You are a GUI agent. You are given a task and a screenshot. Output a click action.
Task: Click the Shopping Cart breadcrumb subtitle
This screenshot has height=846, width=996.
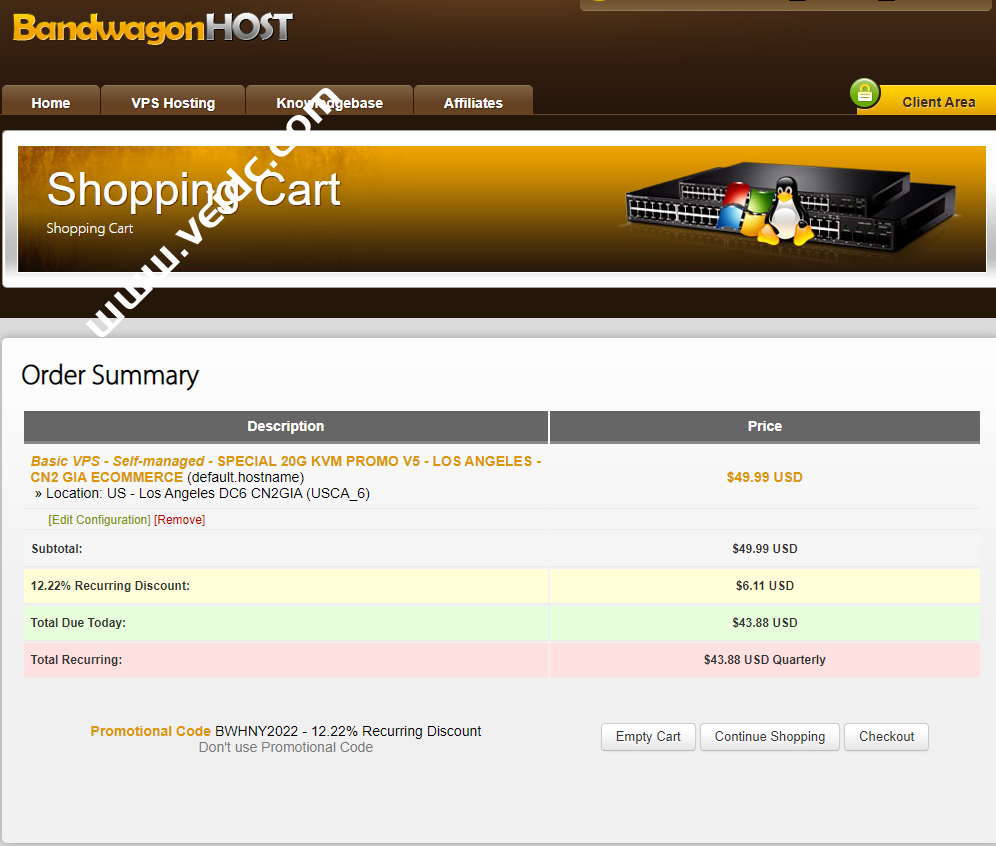pos(90,229)
